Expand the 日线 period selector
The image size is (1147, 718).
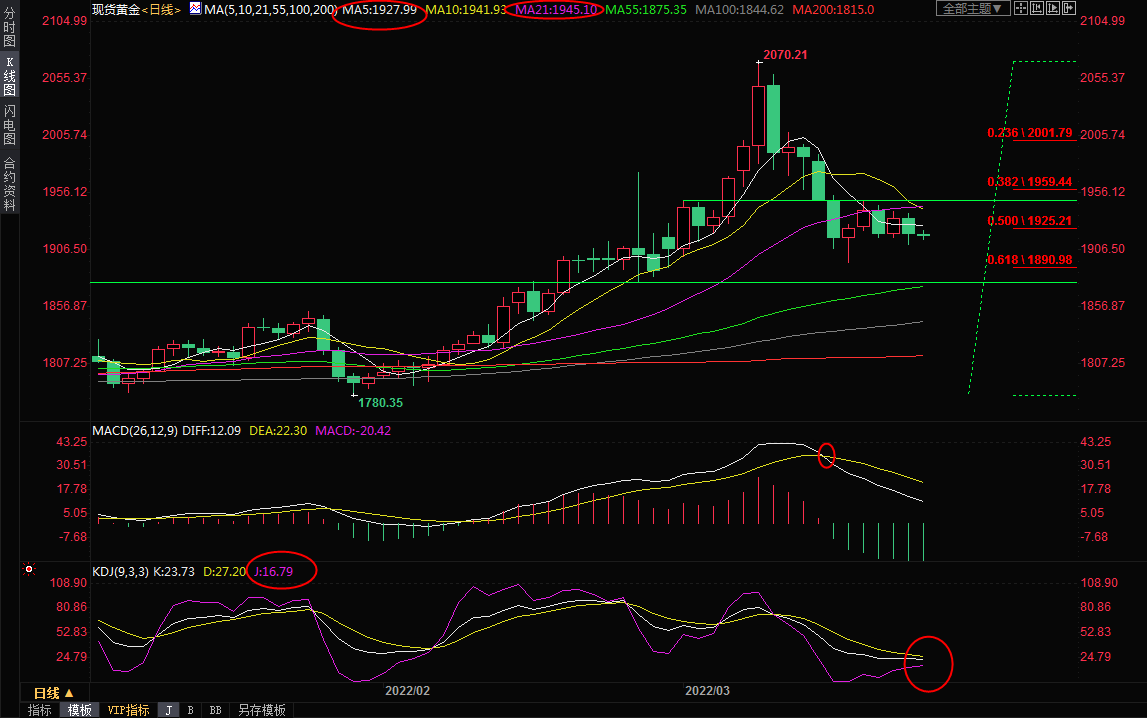[53, 693]
